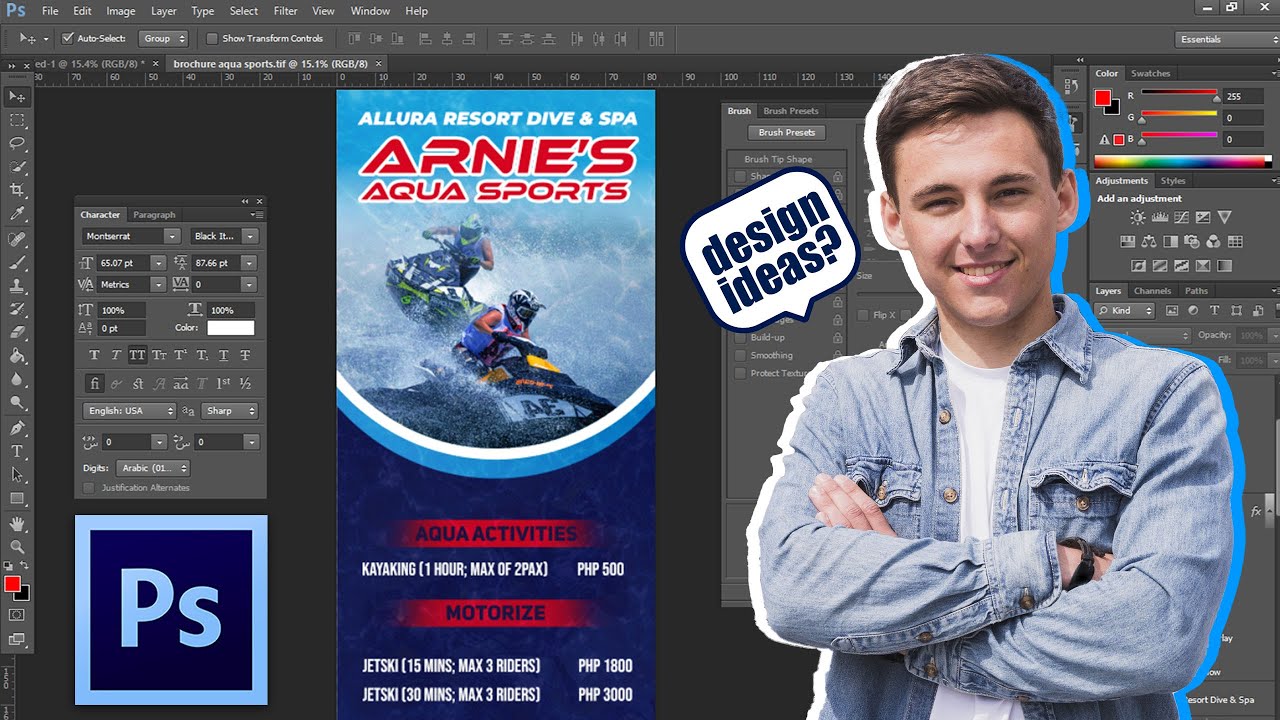This screenshot has height=720, width=1280.
Task: Toggle Strikethrough style button
Action: click(245, 355)
